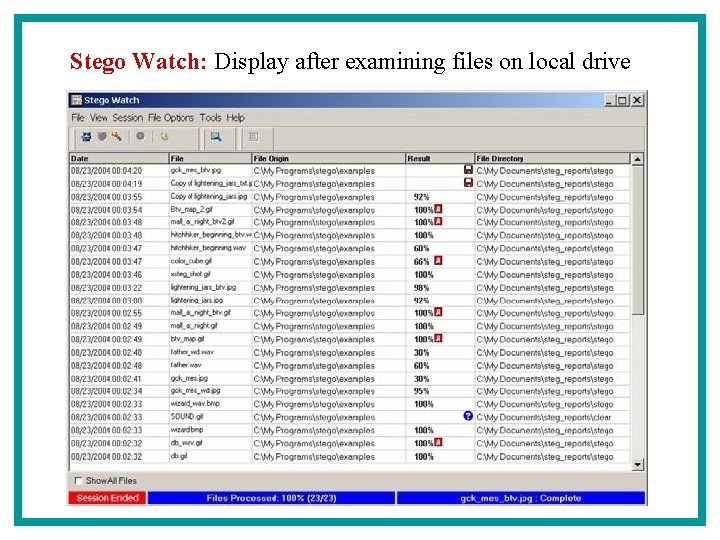Sort by the File Directory column header
Screen dimensions: 720x540
(x=552, y=158)
